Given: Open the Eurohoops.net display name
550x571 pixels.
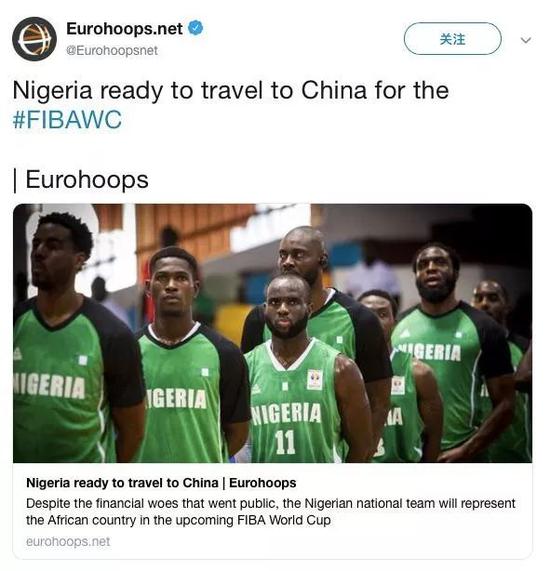Looking at the screenshot, I should 124,29.
